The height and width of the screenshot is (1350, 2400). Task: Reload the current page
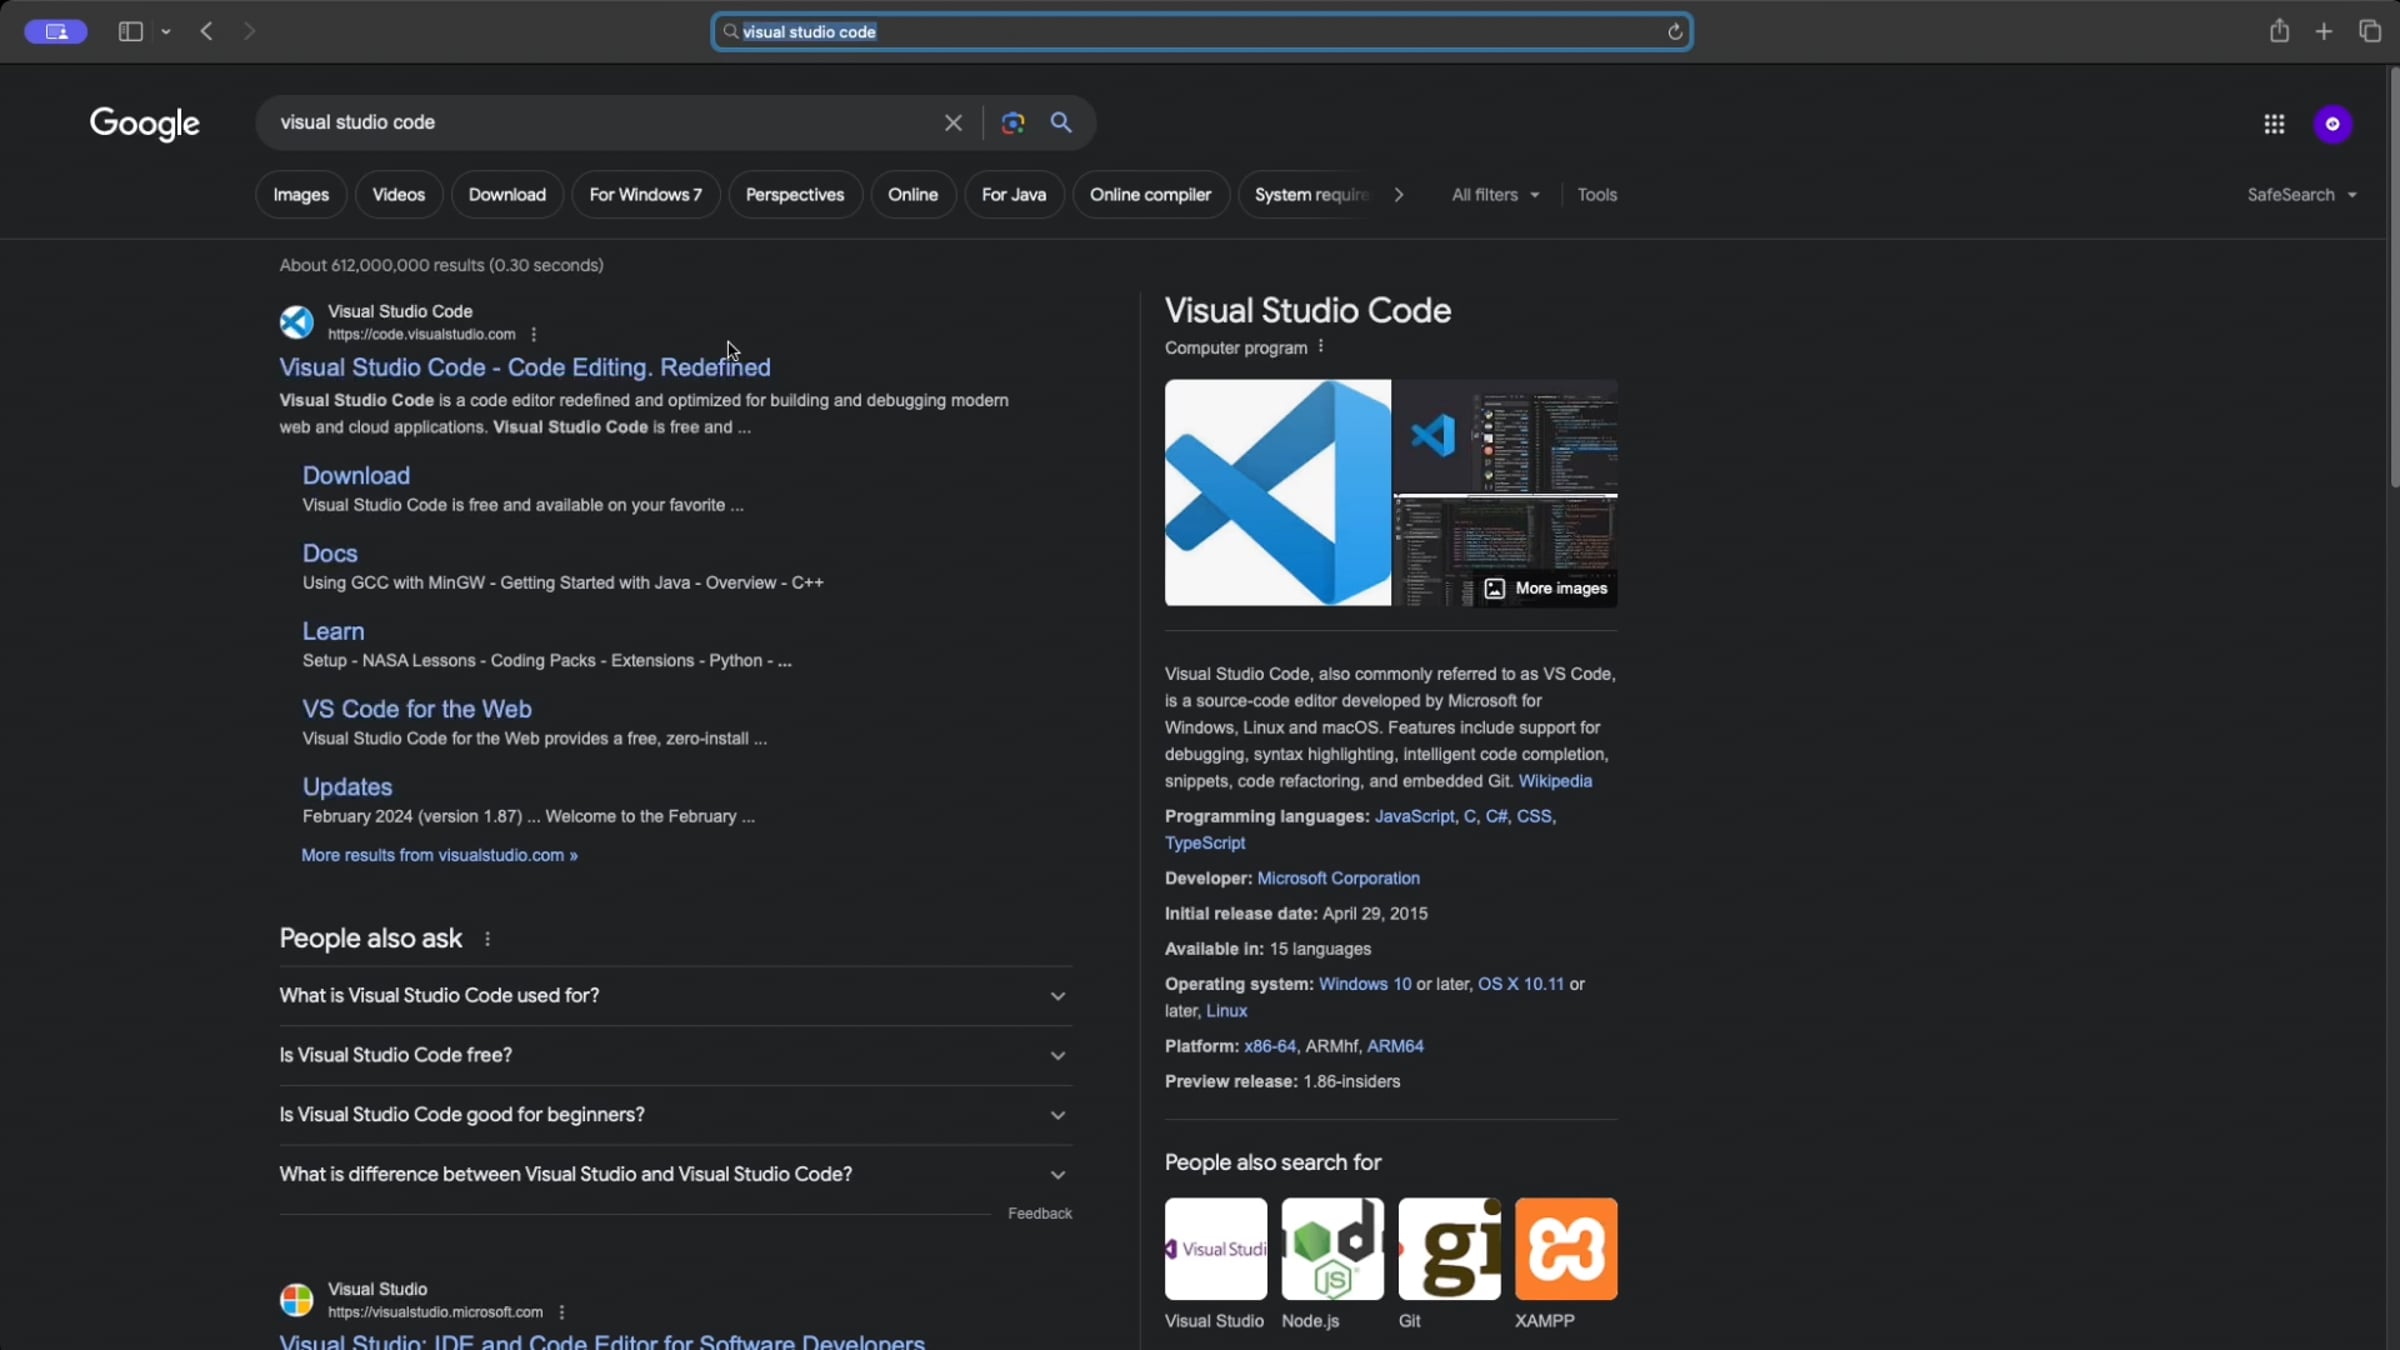[x=1674, y=31]
